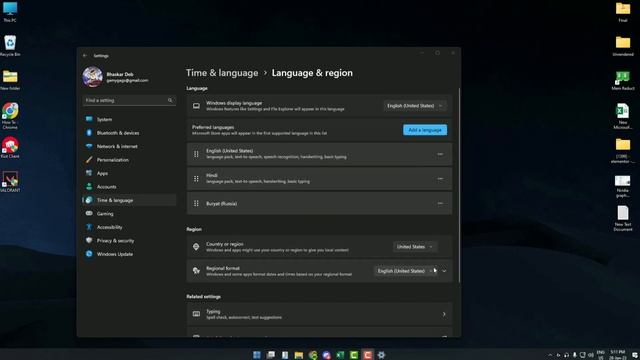Open the Recycle Bin desktop icon
This screenshot has height=360, width=640.
tap(10, 46)
